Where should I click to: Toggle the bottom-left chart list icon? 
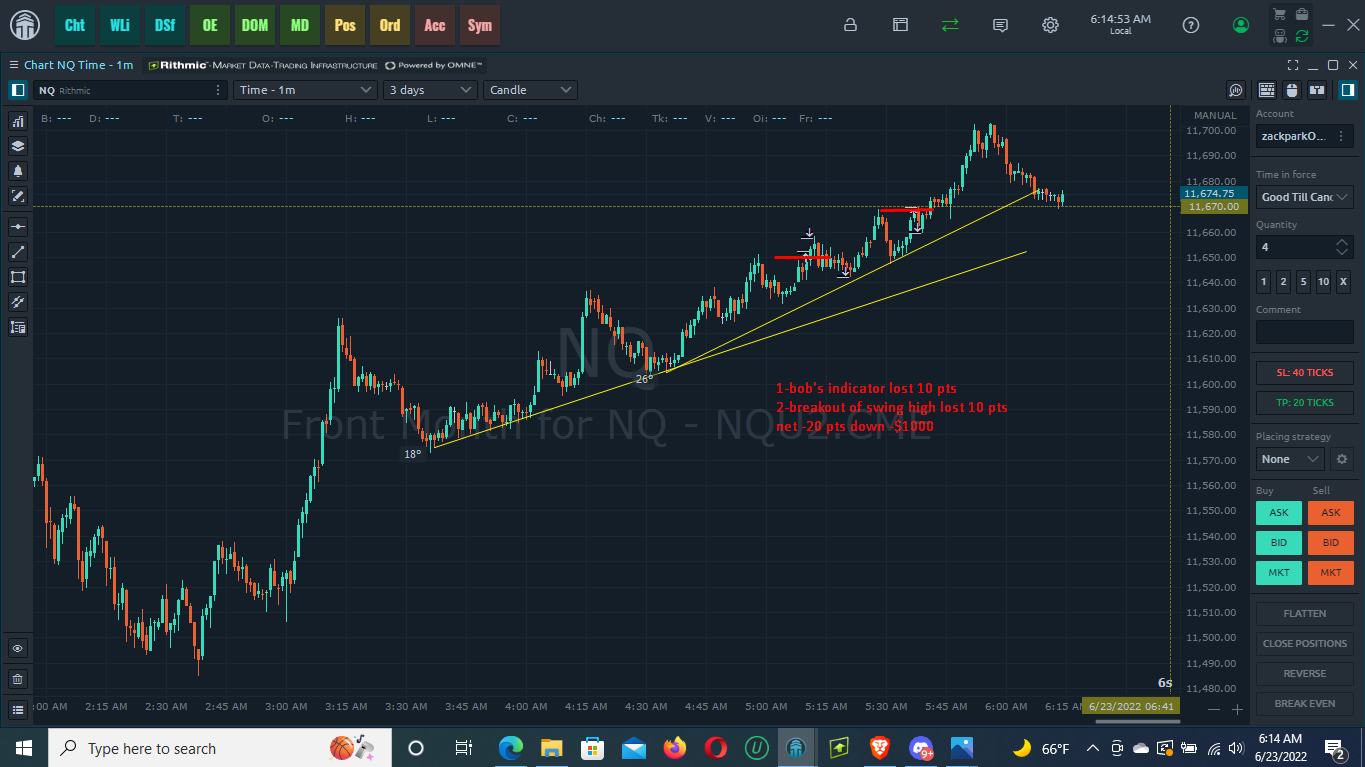tap(18, 710)
